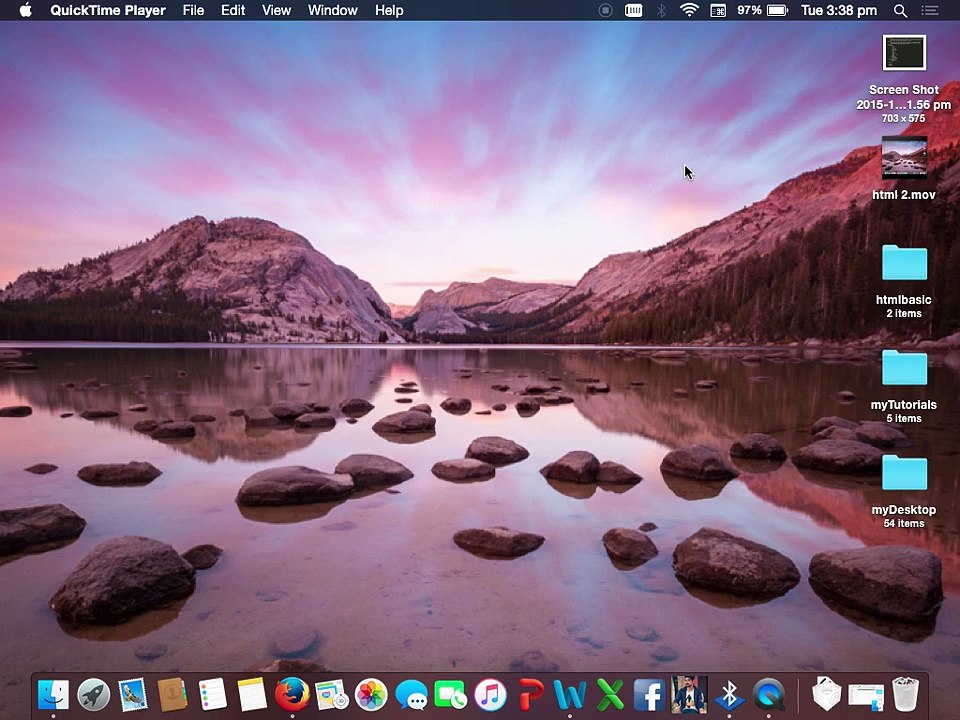Image resolution: width=960 pixels, height=720 pixels.
Task: Open the Apple menu
Action: pos(25,10)
